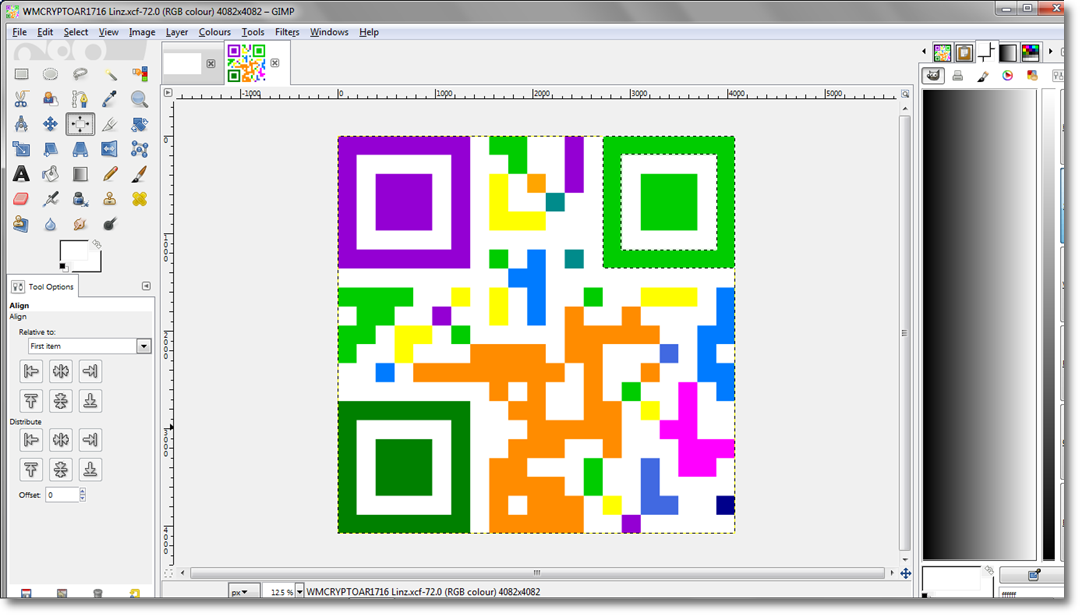1080x615 pixels.
Task: Reset toolbox colours to black and white
Action: pyautogui.click(x=63, y=267)
